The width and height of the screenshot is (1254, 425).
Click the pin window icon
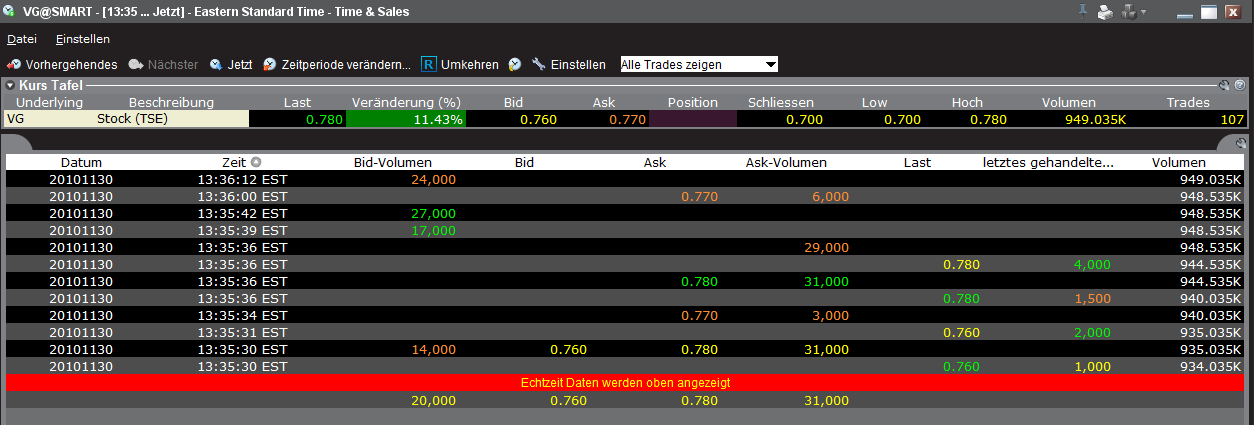point(1082,12)
